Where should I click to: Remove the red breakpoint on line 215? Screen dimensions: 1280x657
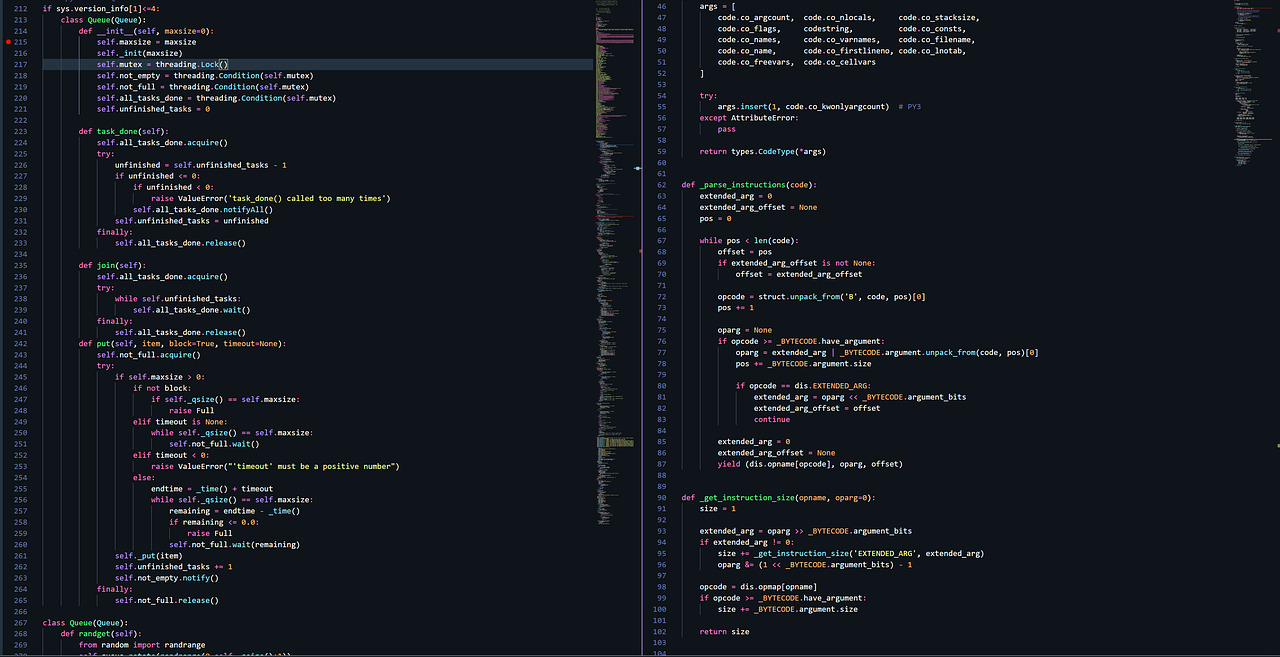(8, 42)
